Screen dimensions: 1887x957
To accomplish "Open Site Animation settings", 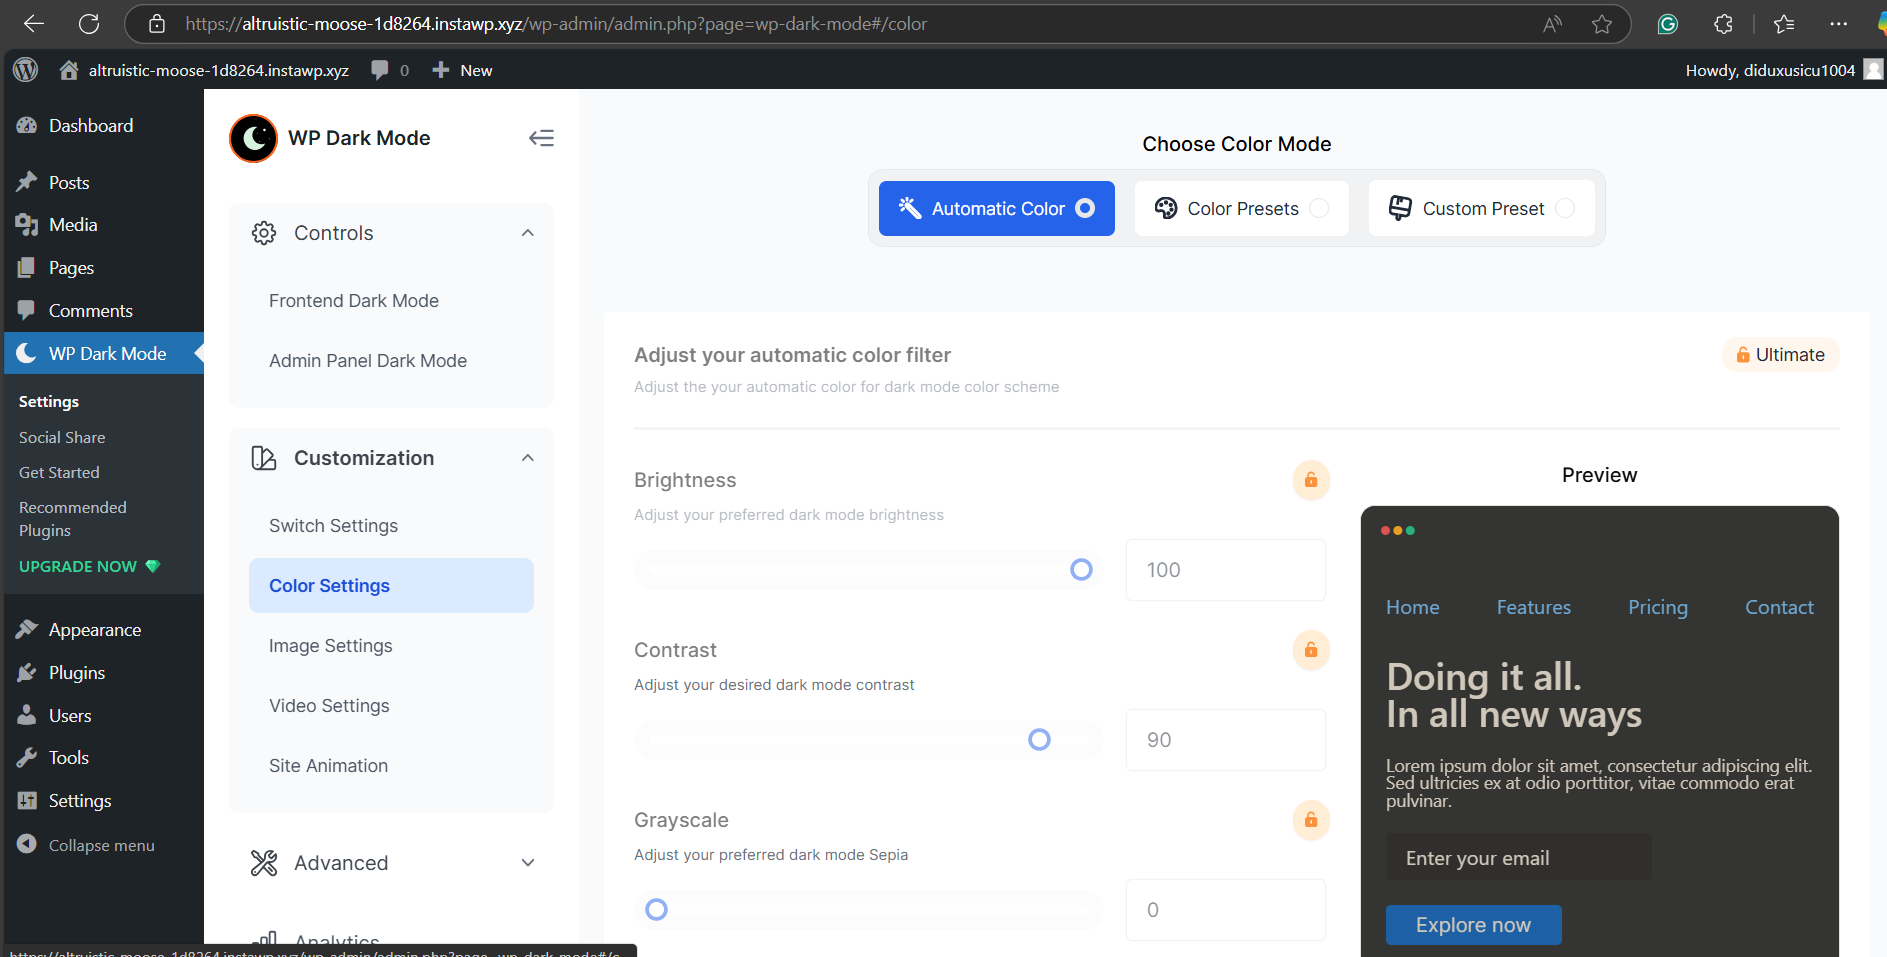I will (x=328, y=766).
